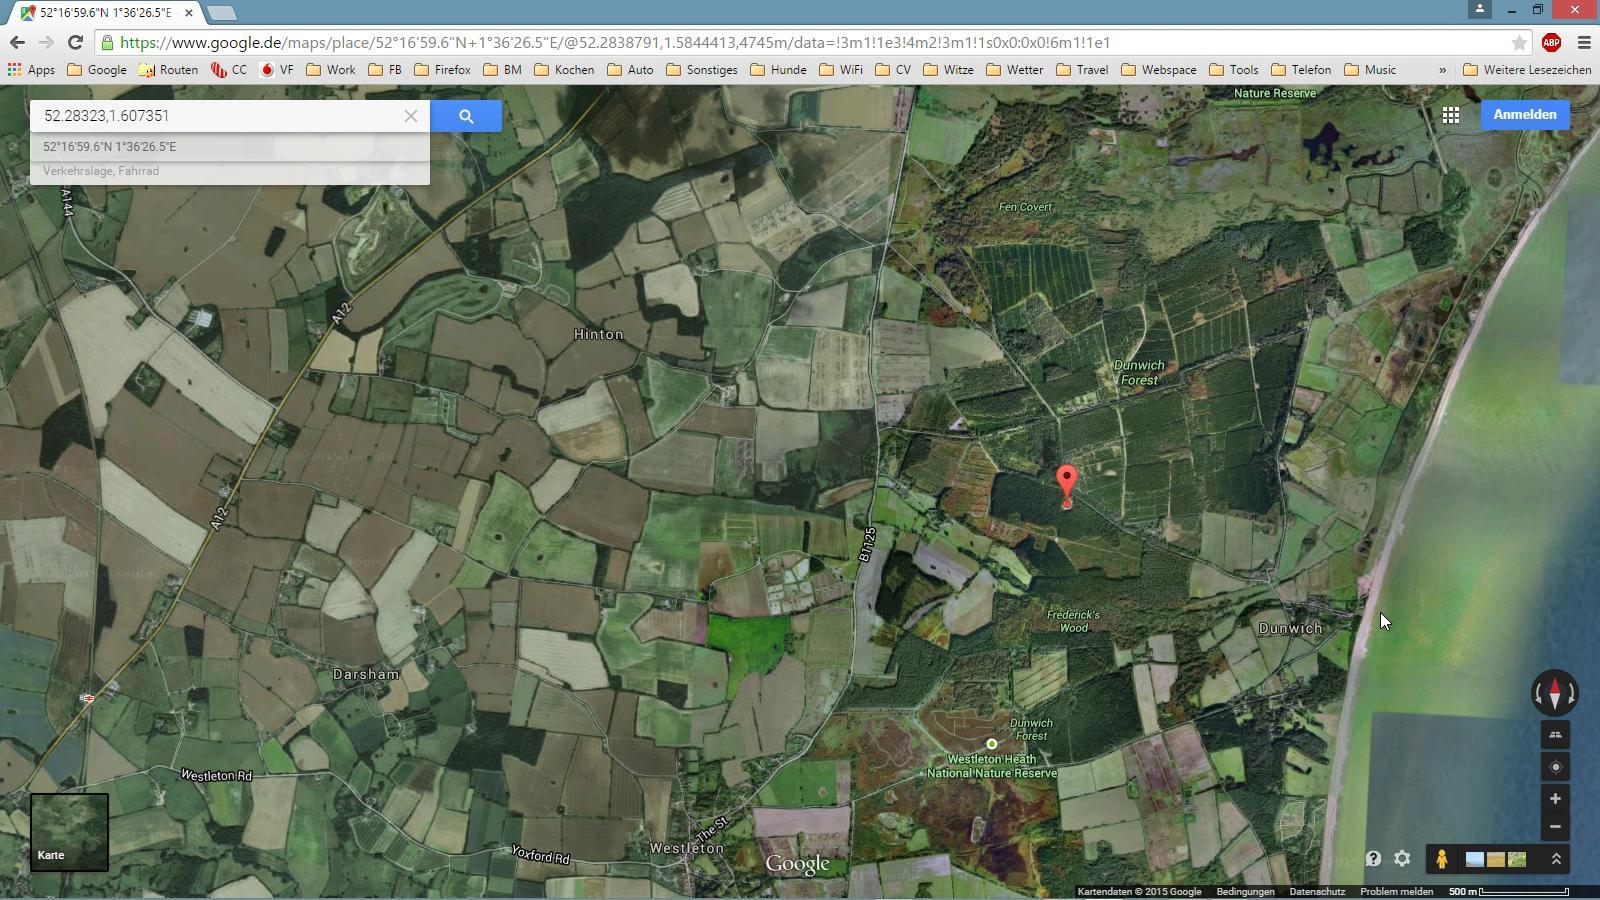Open the Chrome profile avatar button
This screenshot has height=900, width=1600.
point(1480,9)
